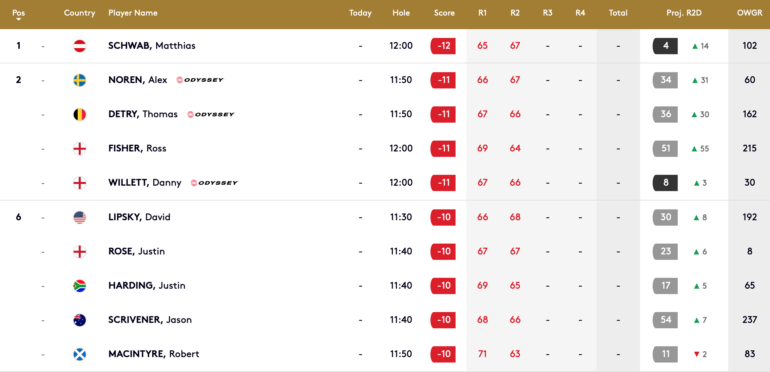Viewport: 770px width, 372px height.
Task: Click Noren's projected rank 34 badge
Action: coord(665,80)
